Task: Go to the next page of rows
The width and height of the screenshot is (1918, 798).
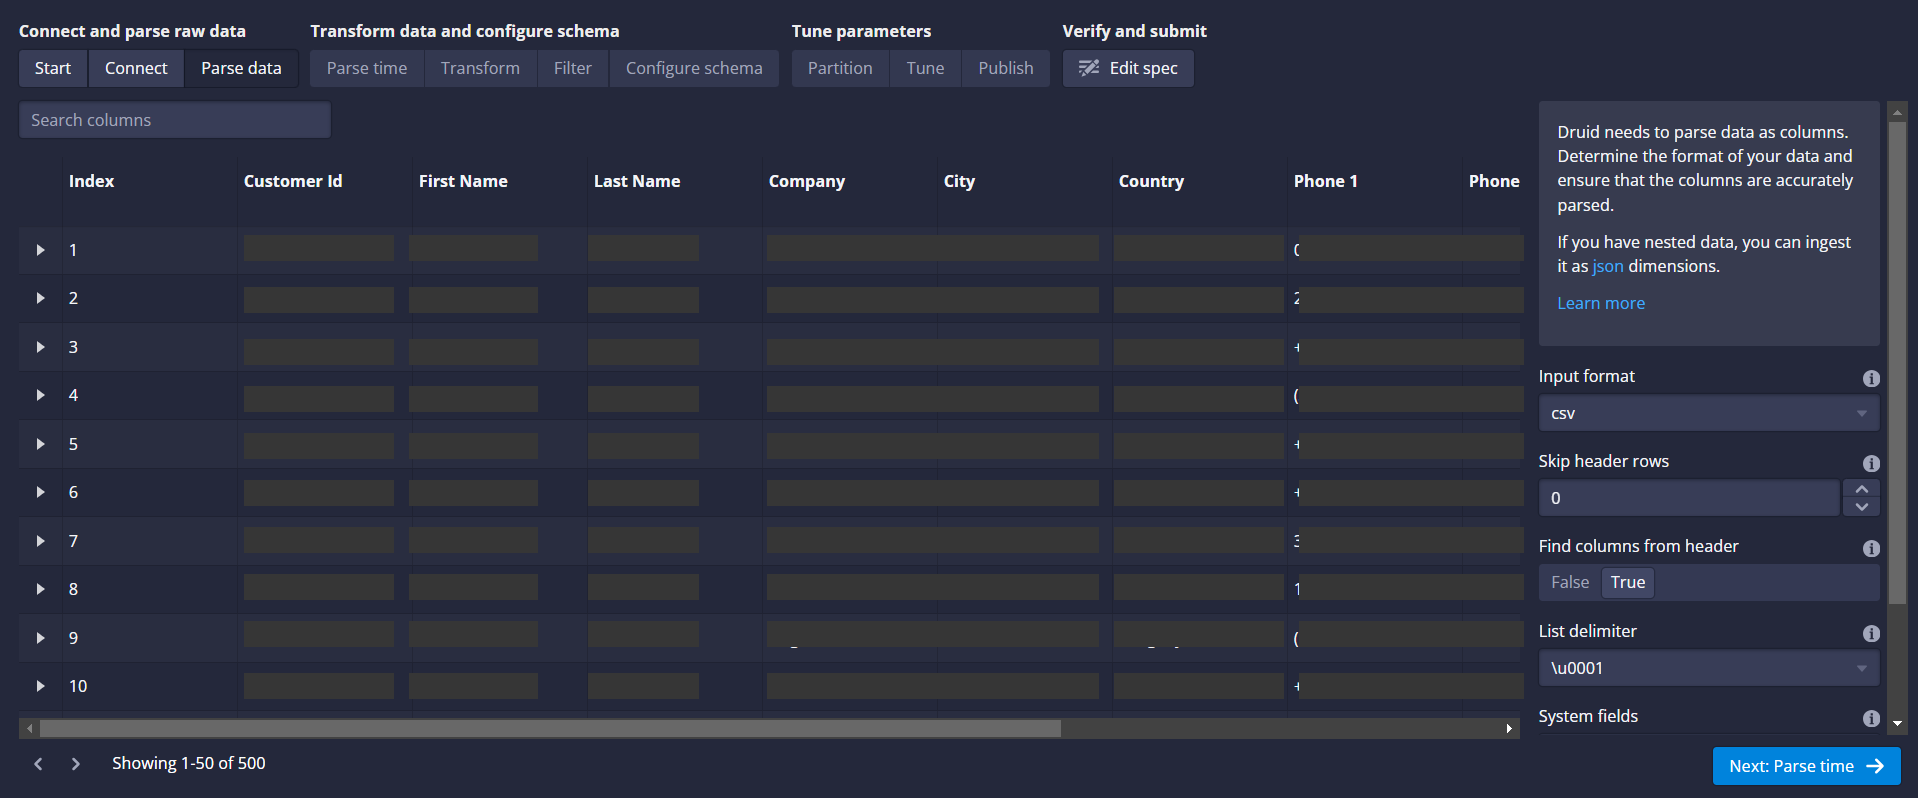Action: pos(75,764)
